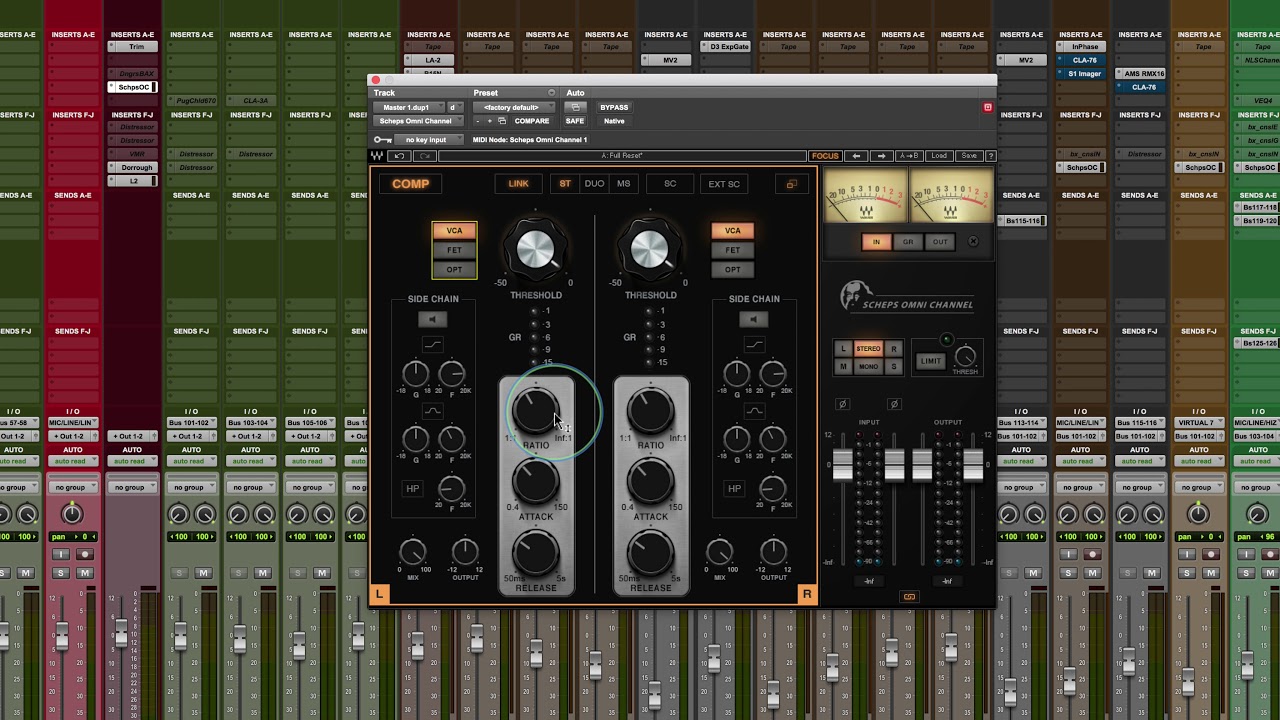Click COMPARE button
The image size is (1280, 720).
point(532,121)
